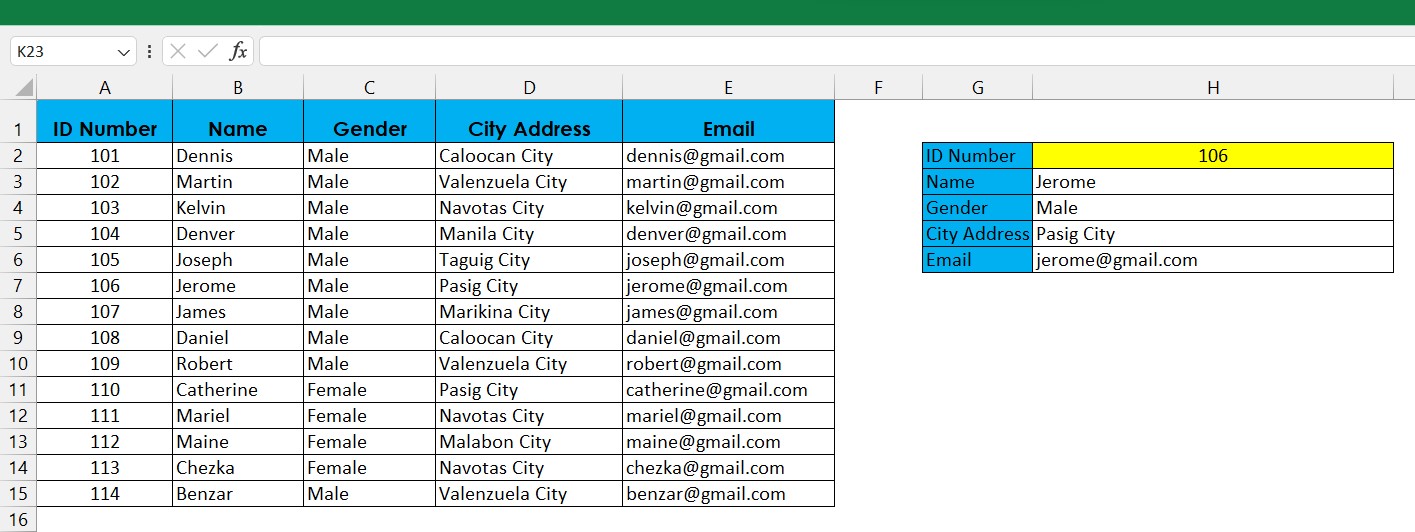This screenshot has width=1415, height=532.
Task: Click inside the formula bar input
Action: point(836,51)
